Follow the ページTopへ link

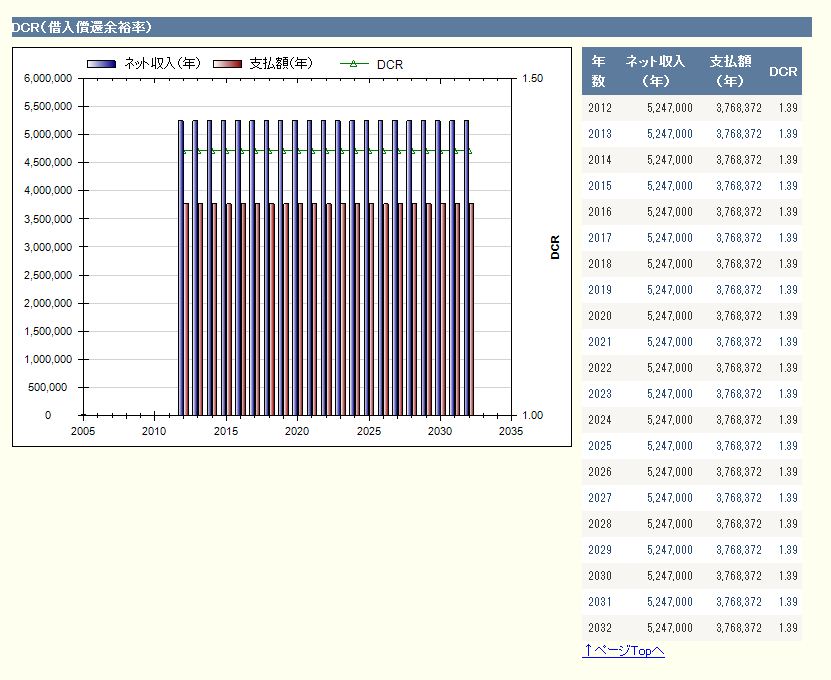click(623, 651)
